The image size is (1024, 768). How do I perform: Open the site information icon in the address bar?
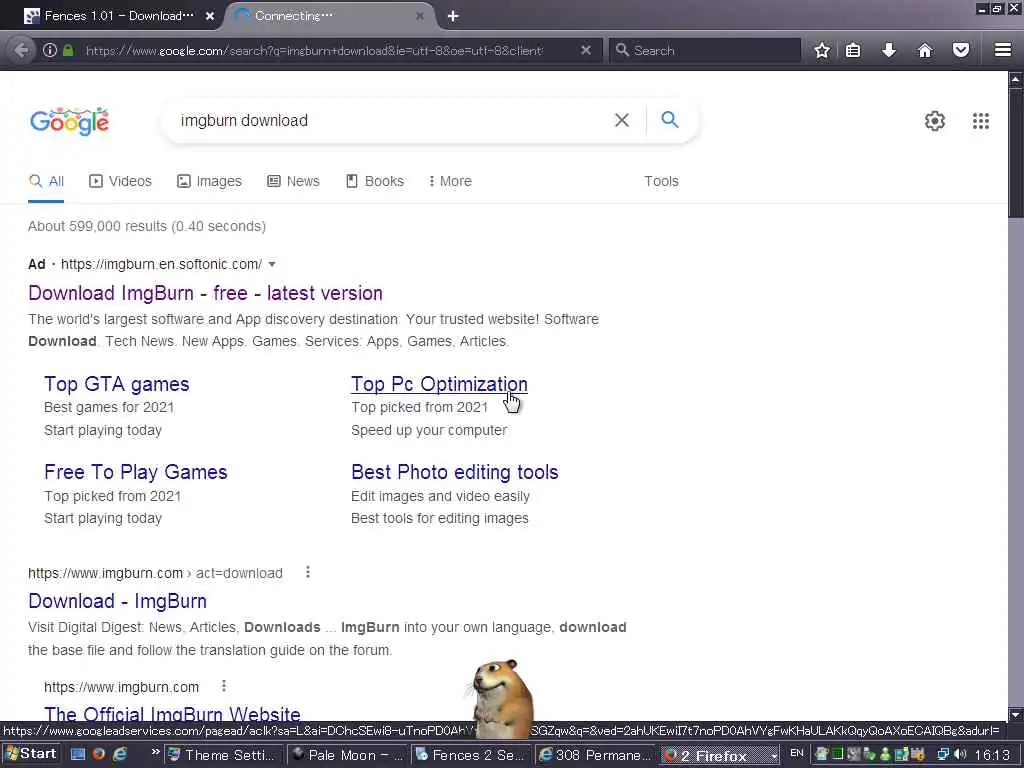click(x=50, y=50)
